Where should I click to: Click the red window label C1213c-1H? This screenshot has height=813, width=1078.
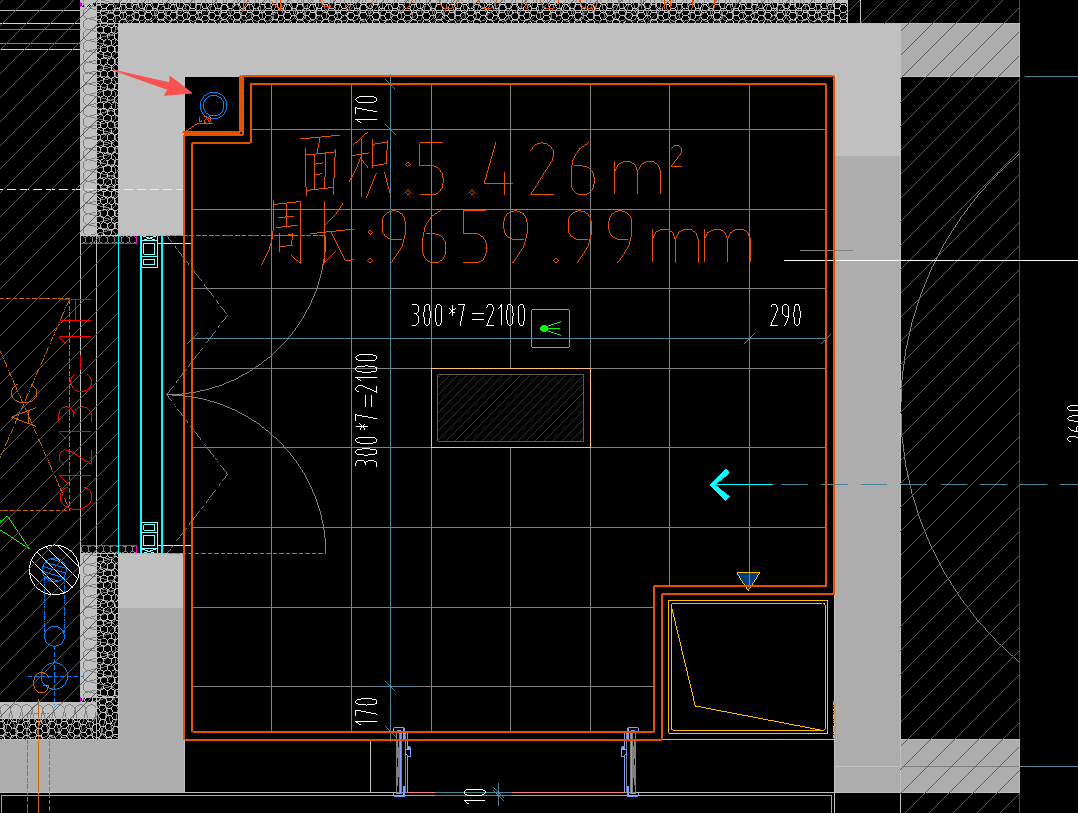click(76, 403)
